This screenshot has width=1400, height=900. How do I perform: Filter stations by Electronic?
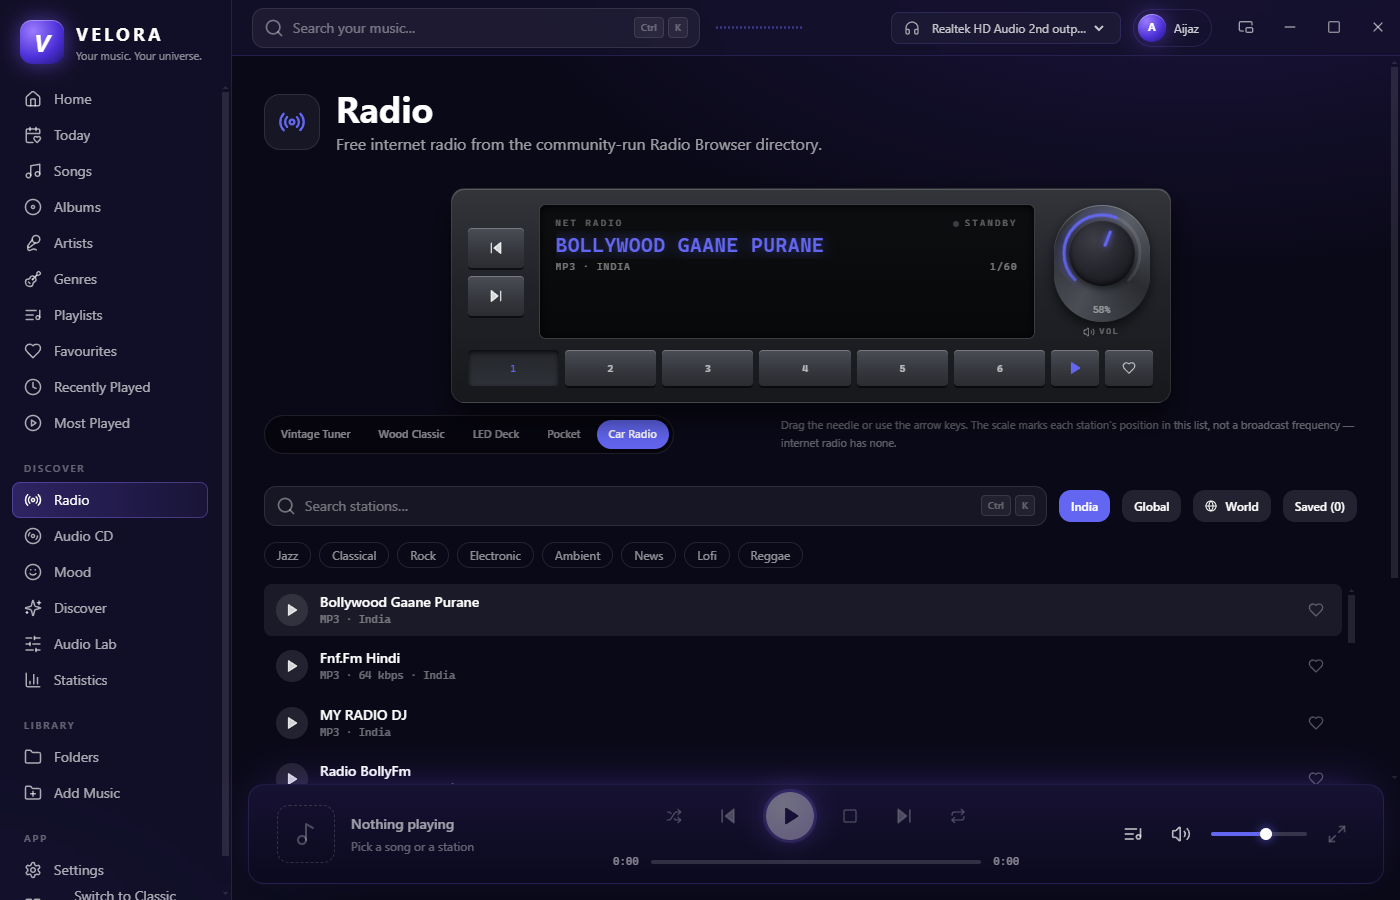(495, 556)
